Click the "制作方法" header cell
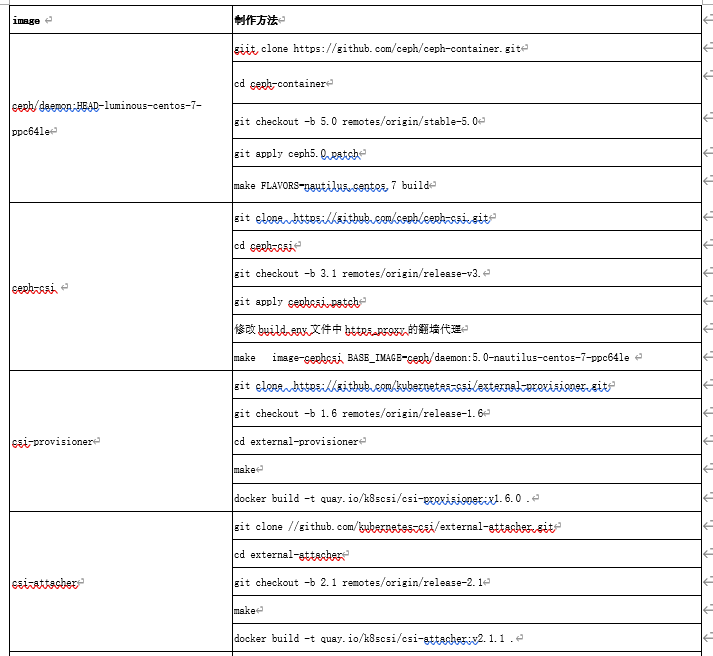Image resolution: width=713 pixels, height=656 pixels. pos(467,20)
